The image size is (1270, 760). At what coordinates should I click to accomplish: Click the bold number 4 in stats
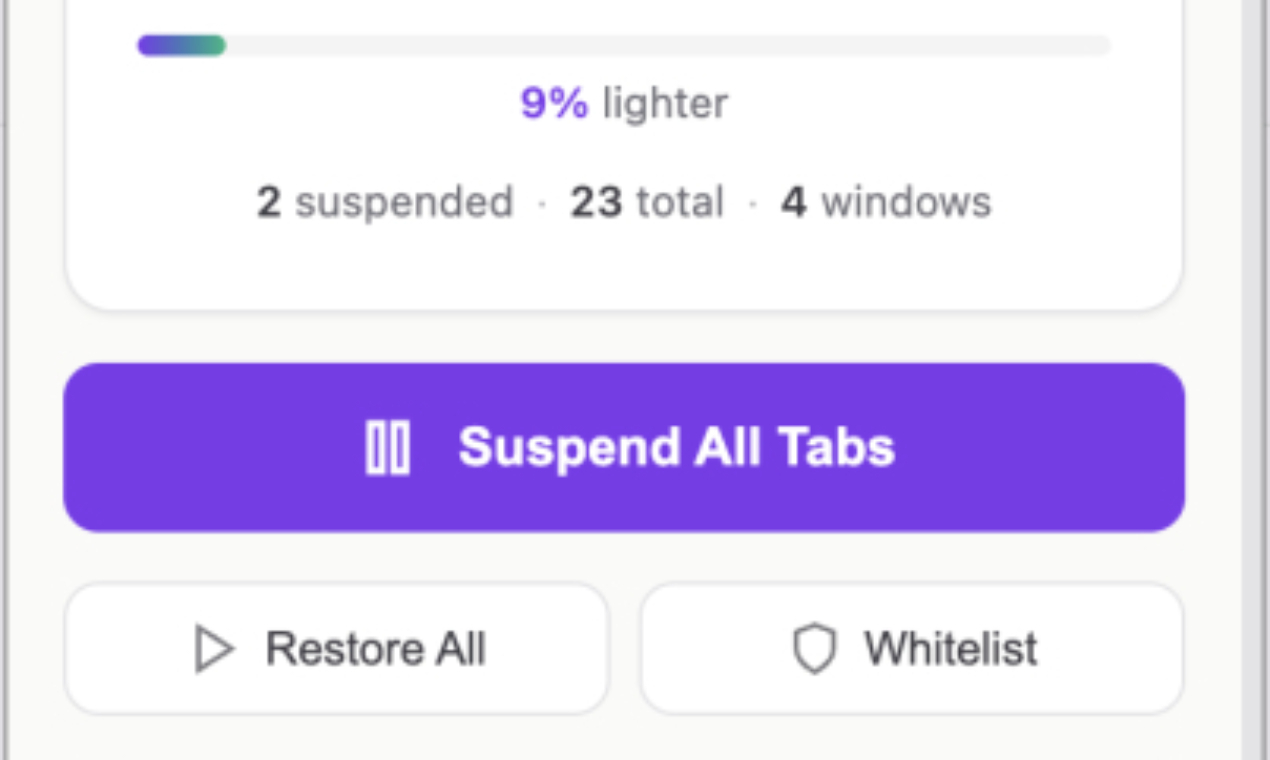coord(794,202)
